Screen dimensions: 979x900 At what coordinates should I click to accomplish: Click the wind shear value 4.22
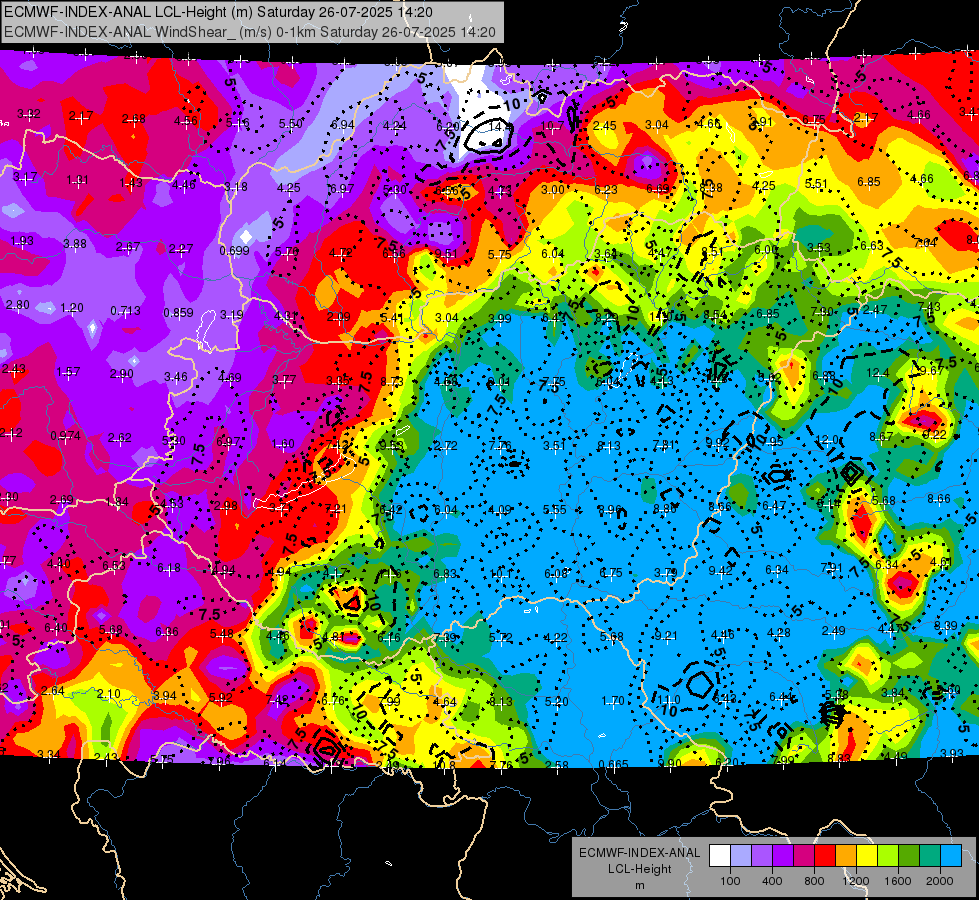point(556,638)
